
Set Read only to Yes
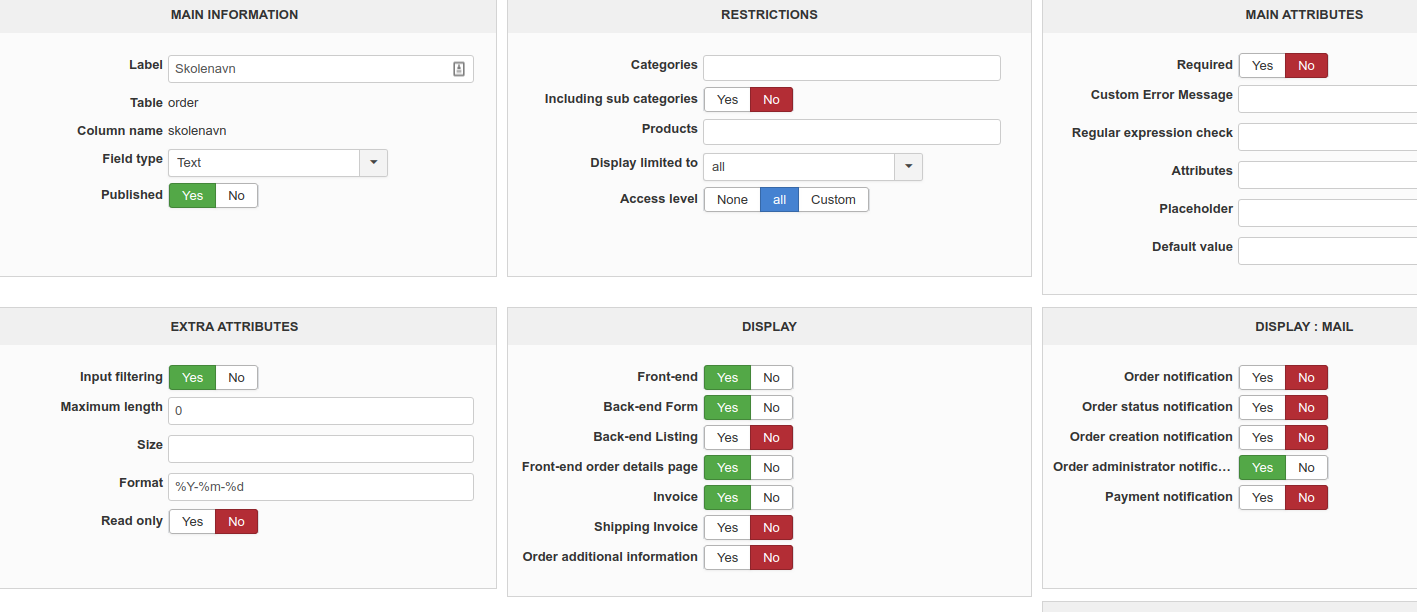point(192,522)
